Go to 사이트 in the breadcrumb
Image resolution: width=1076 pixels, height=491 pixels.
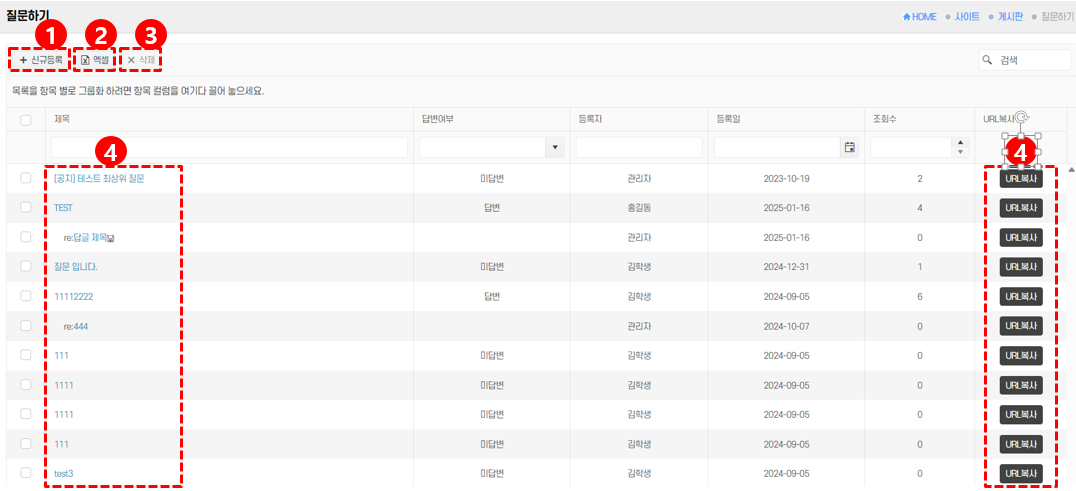click(967, 17)
